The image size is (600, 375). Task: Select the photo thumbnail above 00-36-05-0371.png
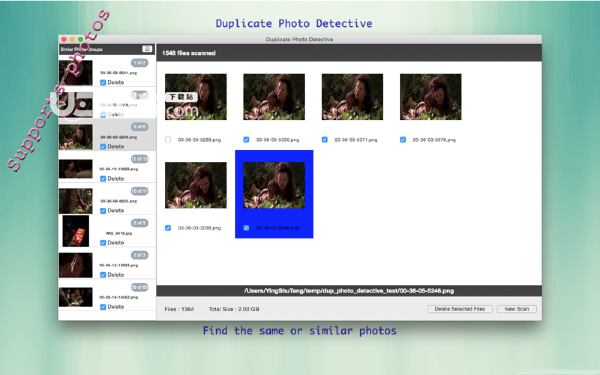pos(352,97)
